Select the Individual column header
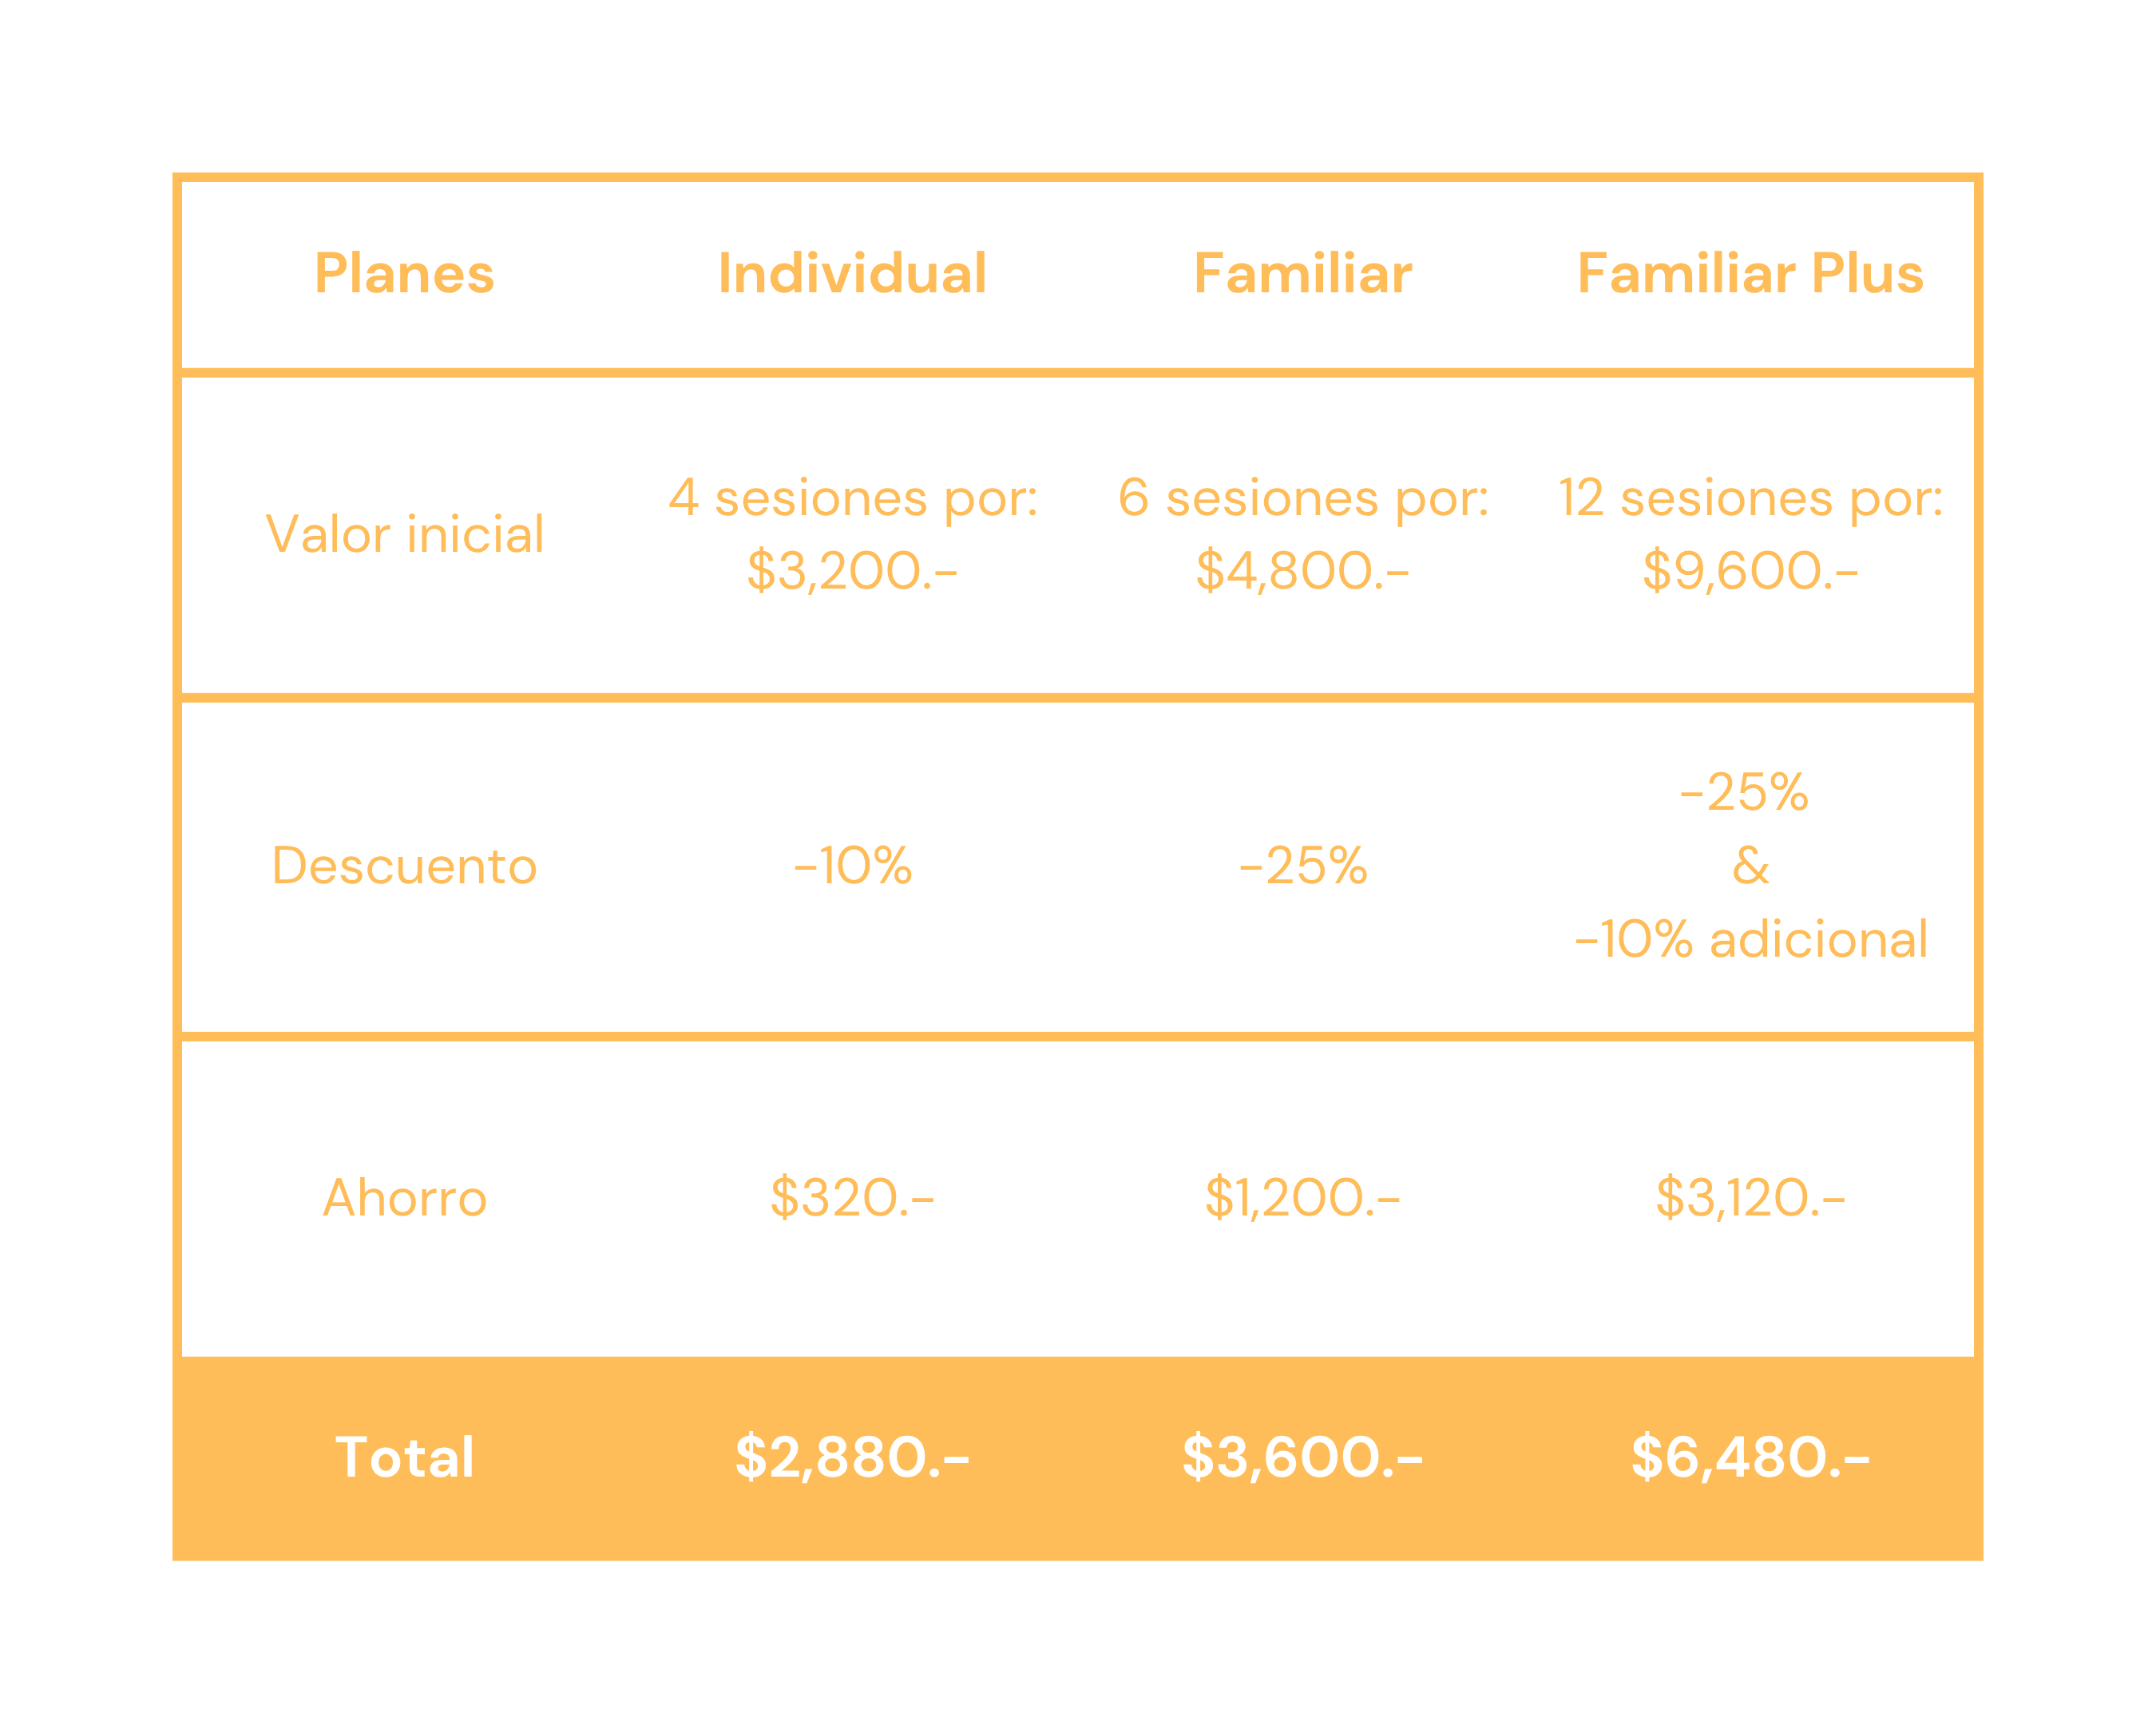Screen dimensions: 2156x1725 click(x=852, y=274)
